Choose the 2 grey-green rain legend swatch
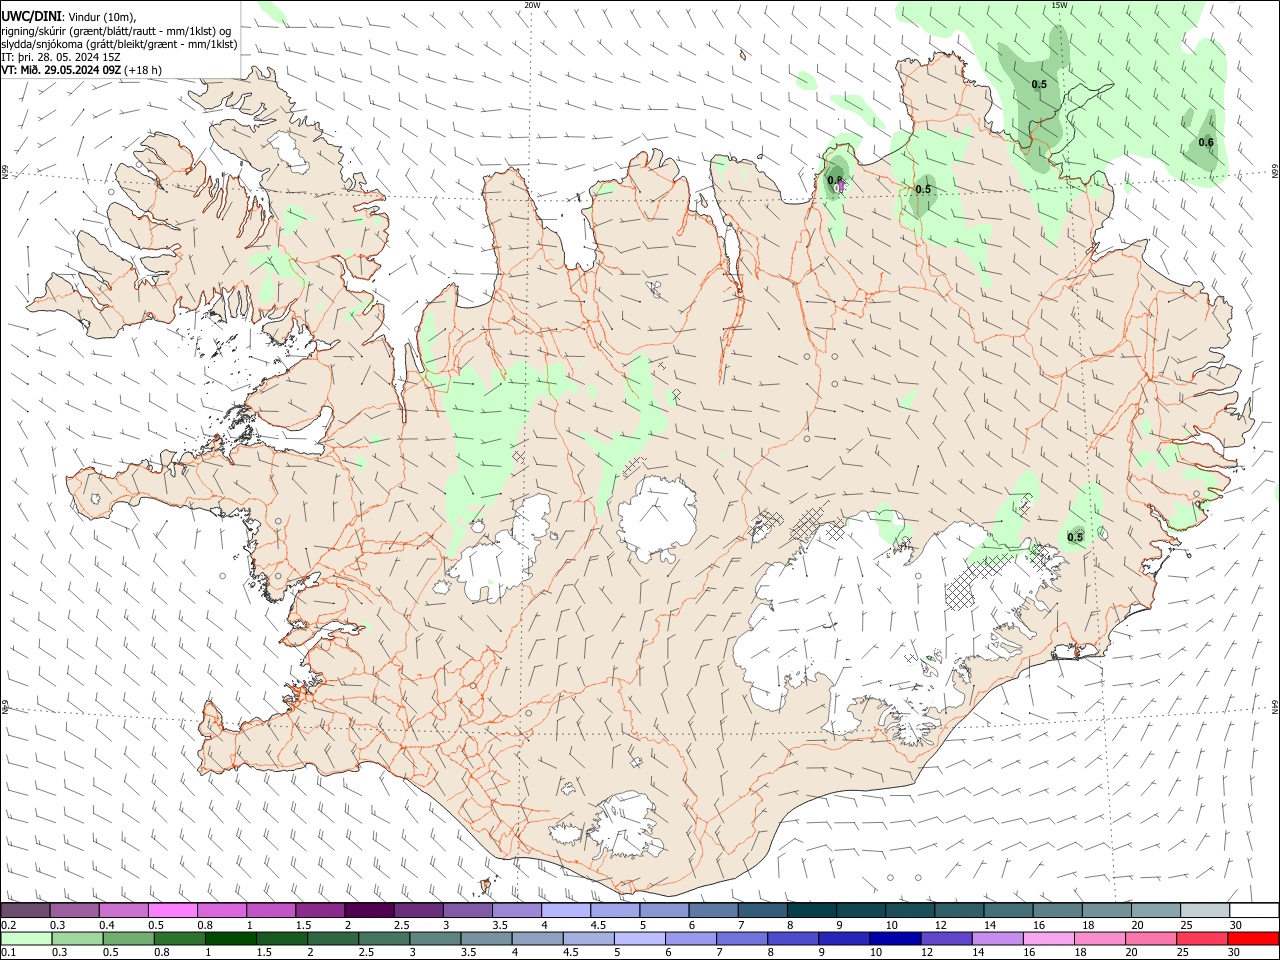 (333, 938)
